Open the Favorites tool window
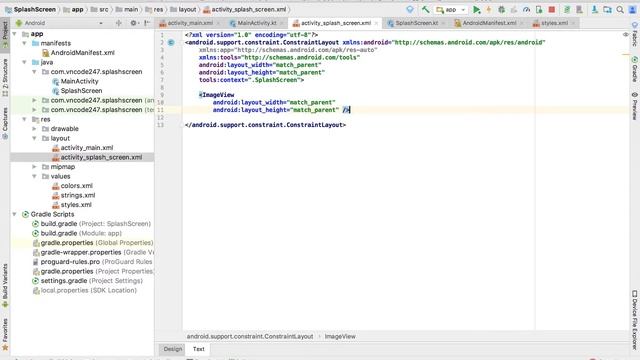This screenshot has width=640, height=360. 5,334
